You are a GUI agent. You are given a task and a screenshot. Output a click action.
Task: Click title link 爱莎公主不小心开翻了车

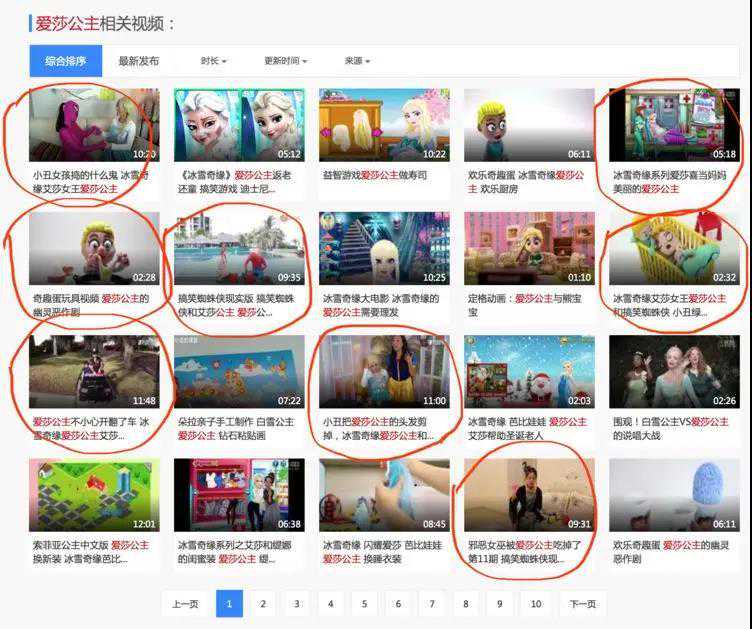(90, 422)
